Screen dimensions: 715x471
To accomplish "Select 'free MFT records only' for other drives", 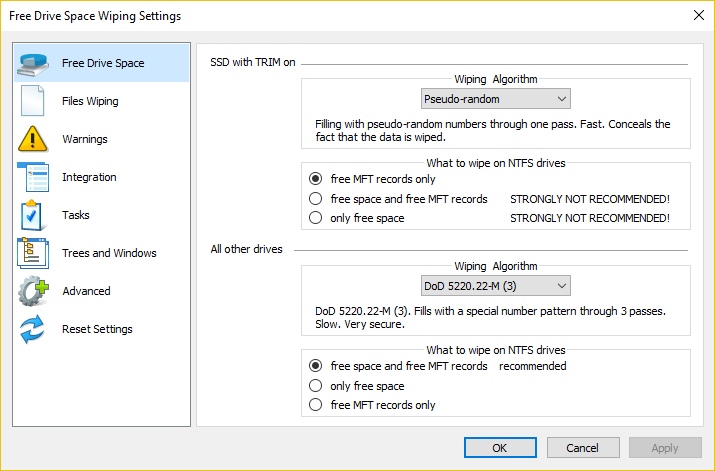I will click(x=316, y=405).
